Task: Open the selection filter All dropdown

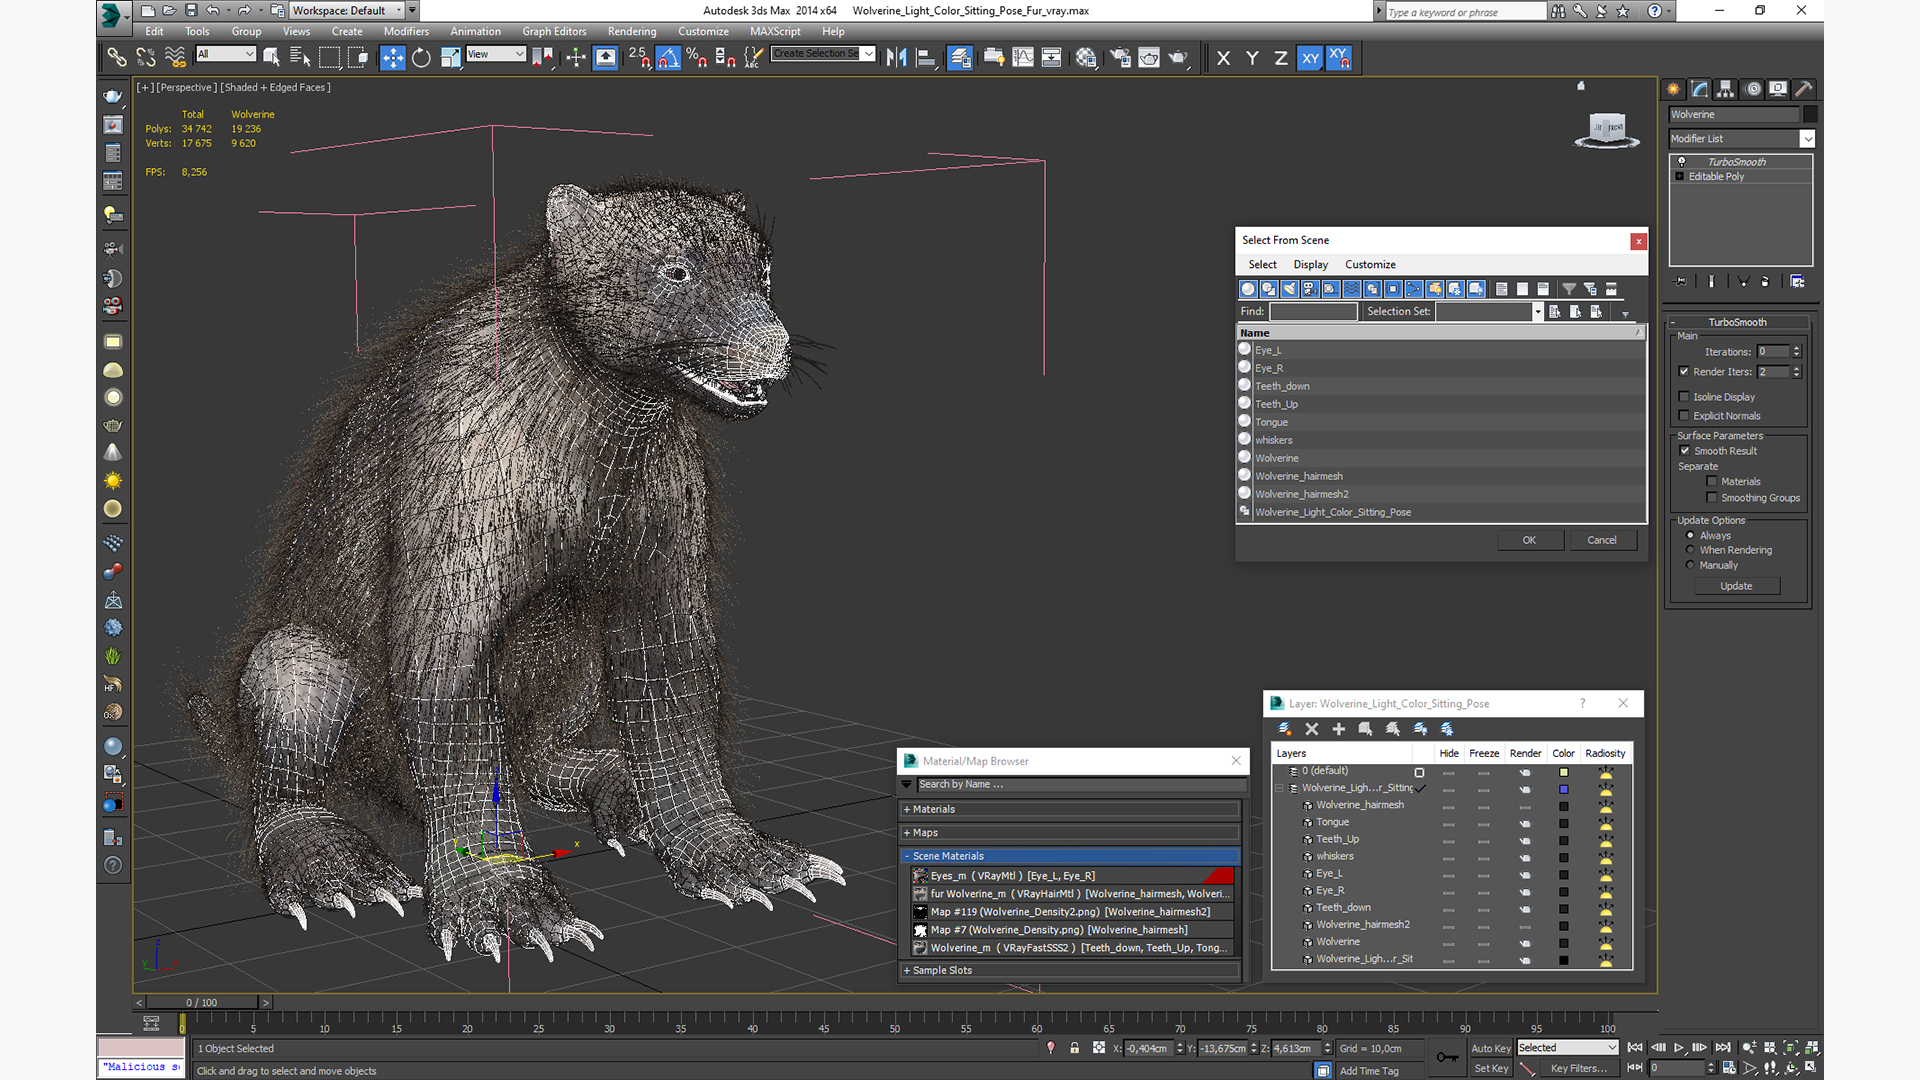Action: click(x=226, y=54)
